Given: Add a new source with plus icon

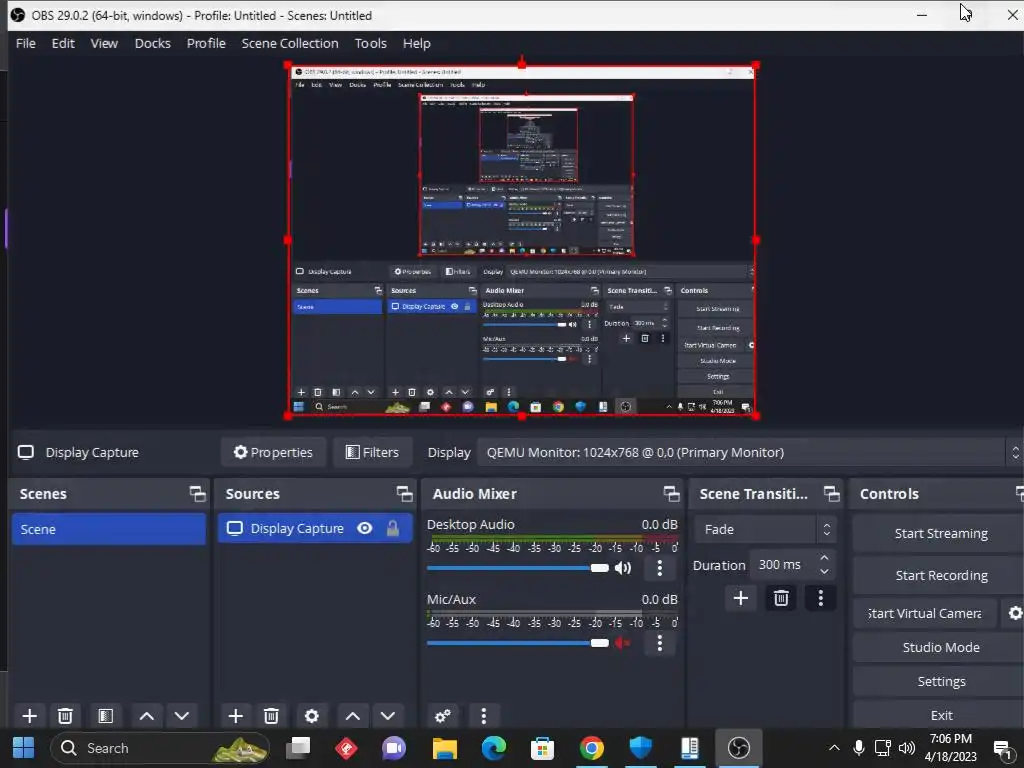Looking at the screenshot, I should [x=236, y=716].
